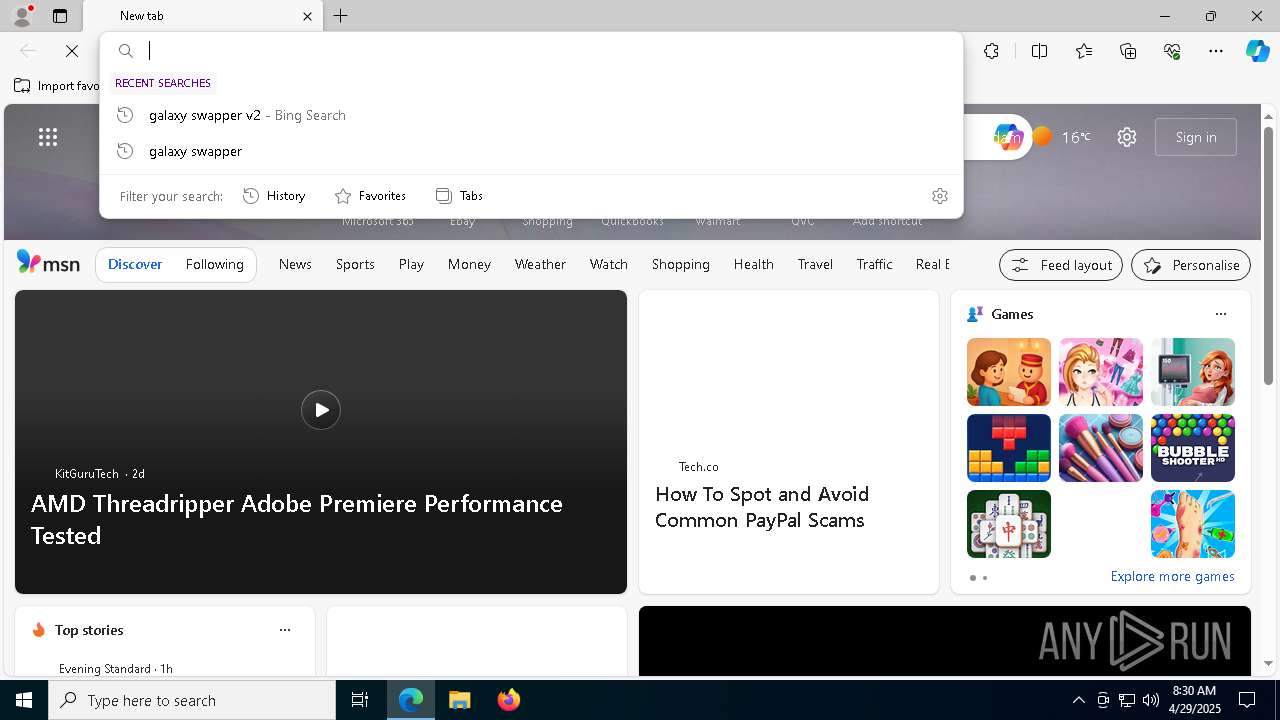
Task: Click the Sign in button
Action: [1196, 137]
